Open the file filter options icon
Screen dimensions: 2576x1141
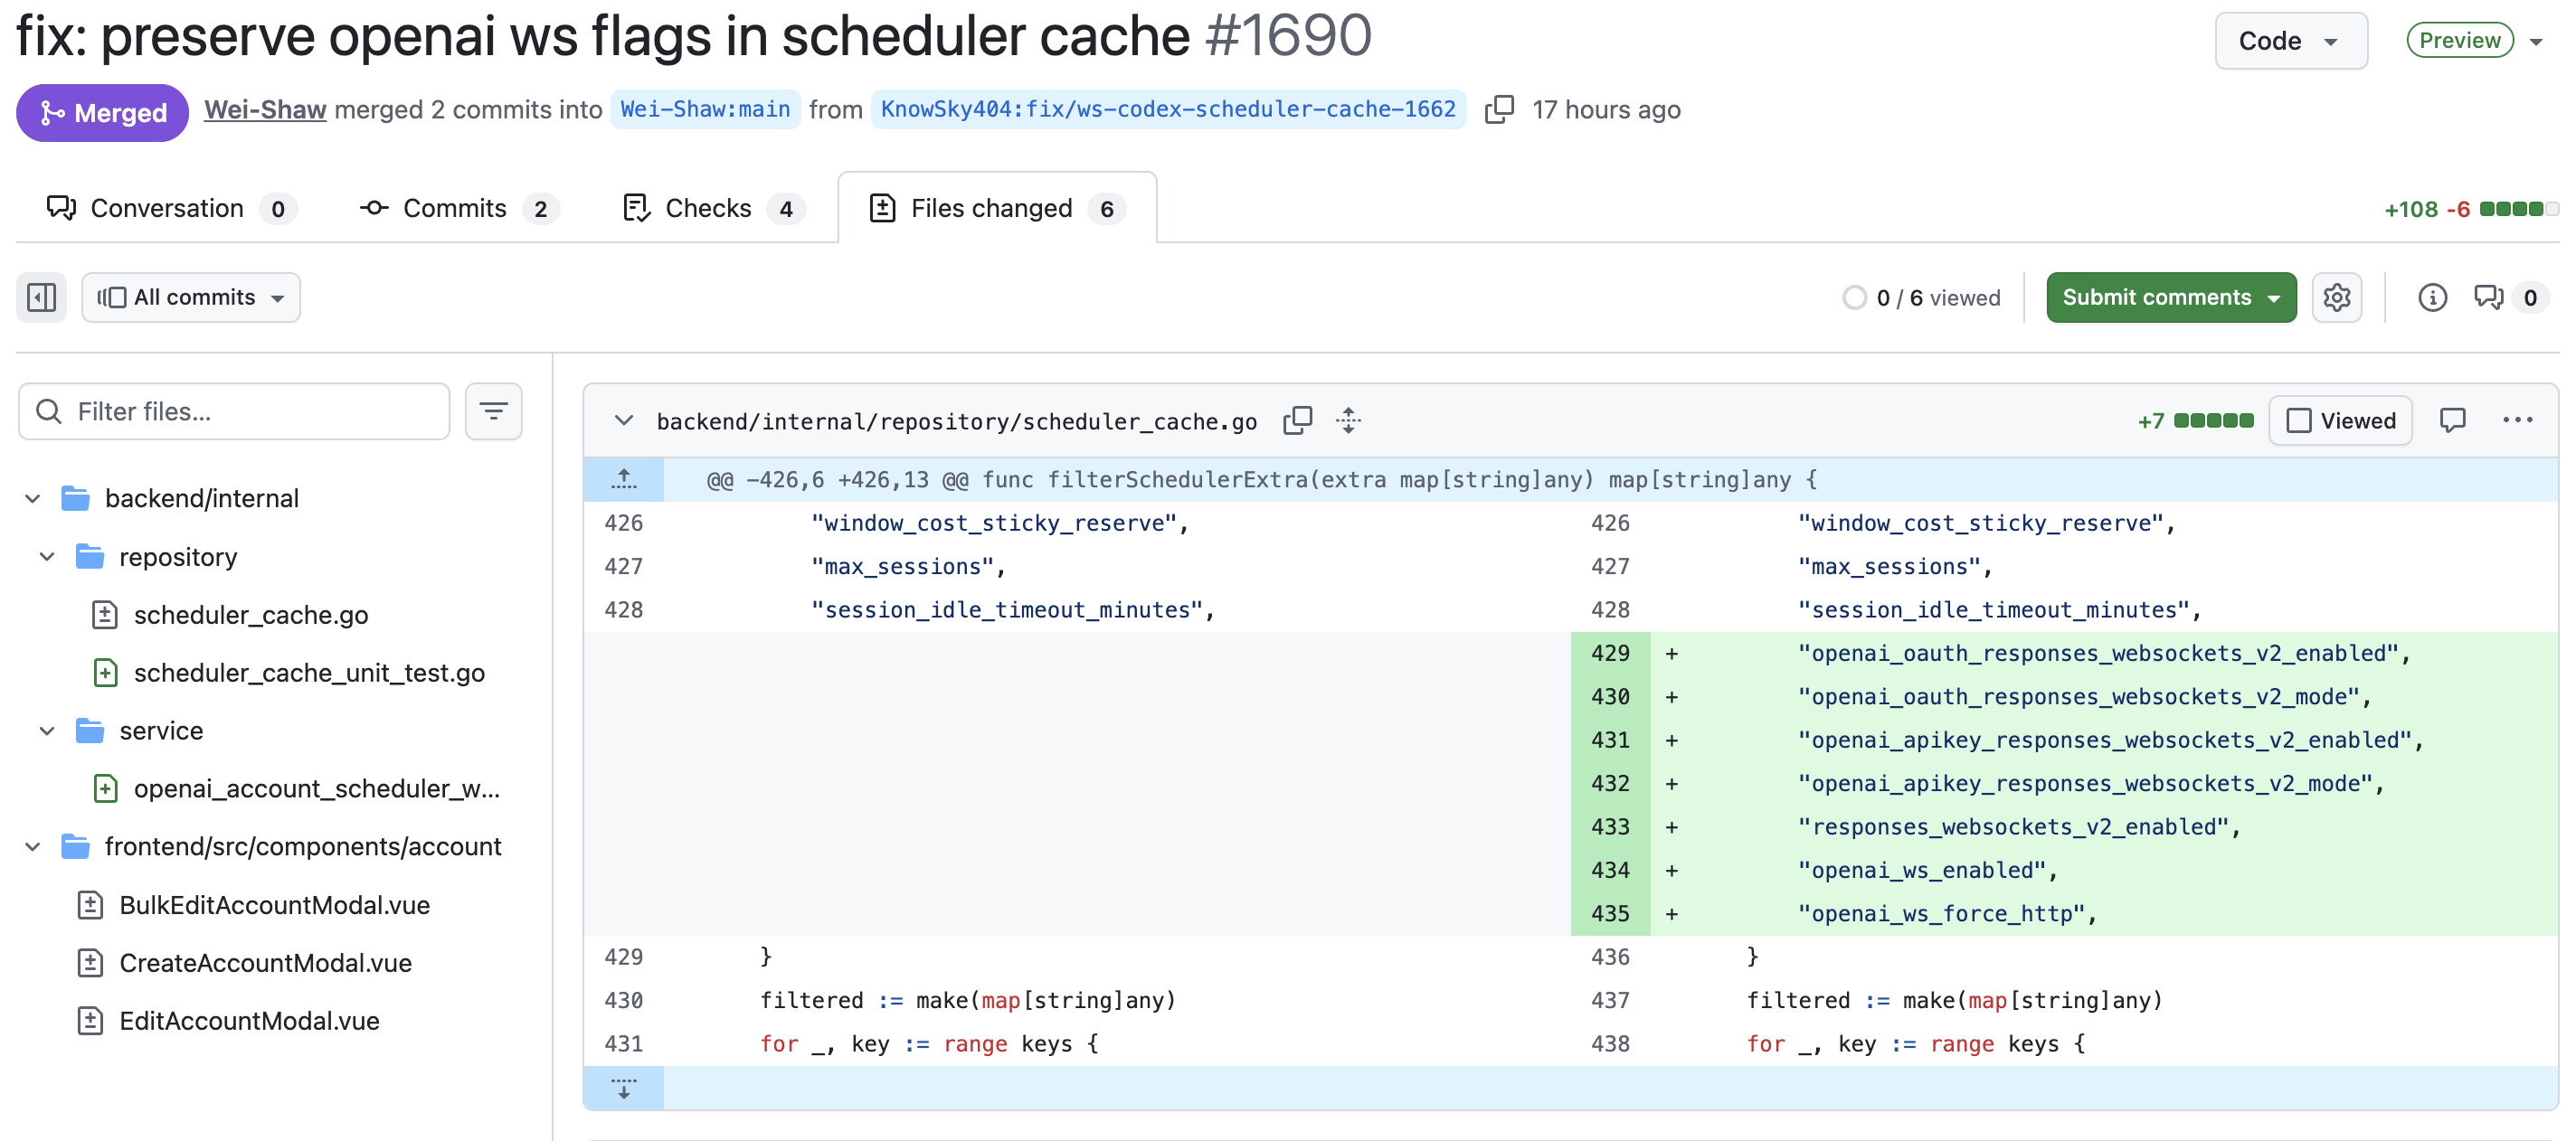[493, 411]
